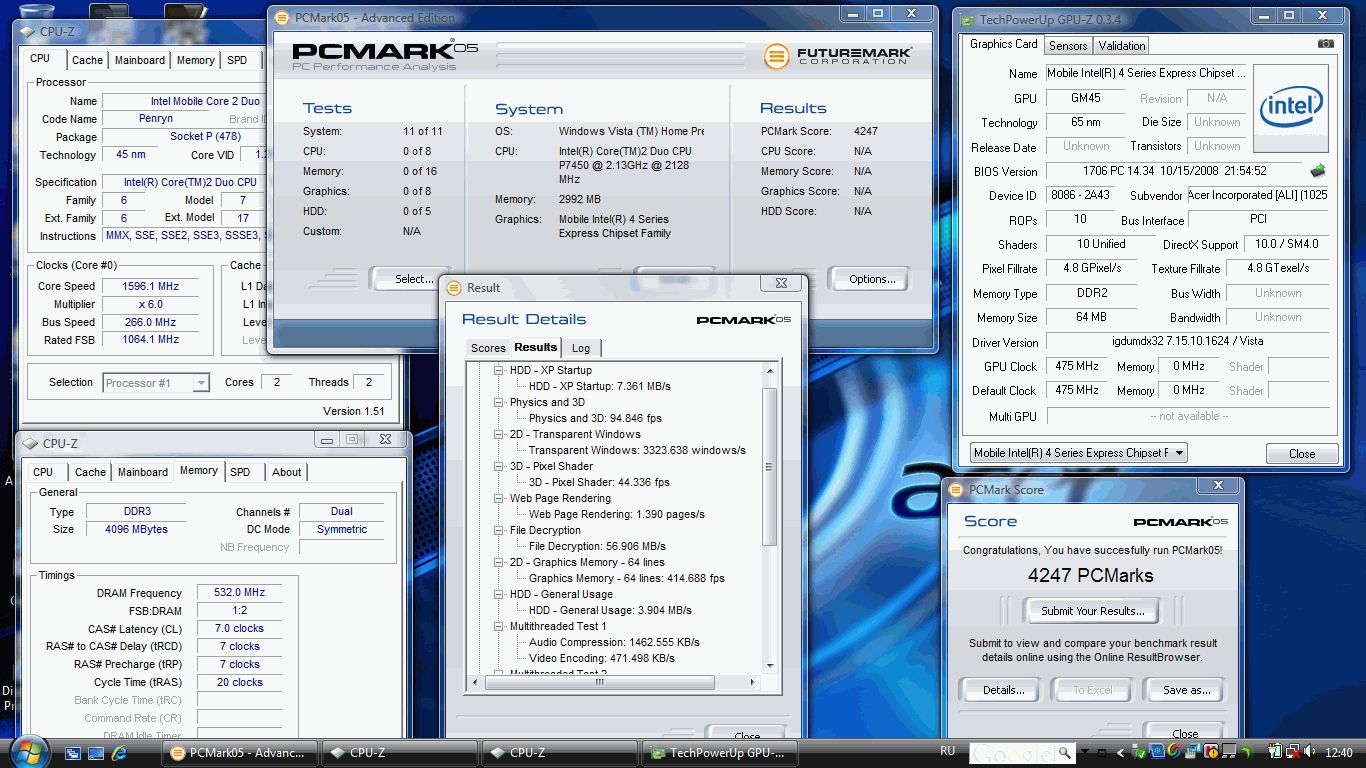Click the 12:40 taskbar clock

(x=1339, y=752)
